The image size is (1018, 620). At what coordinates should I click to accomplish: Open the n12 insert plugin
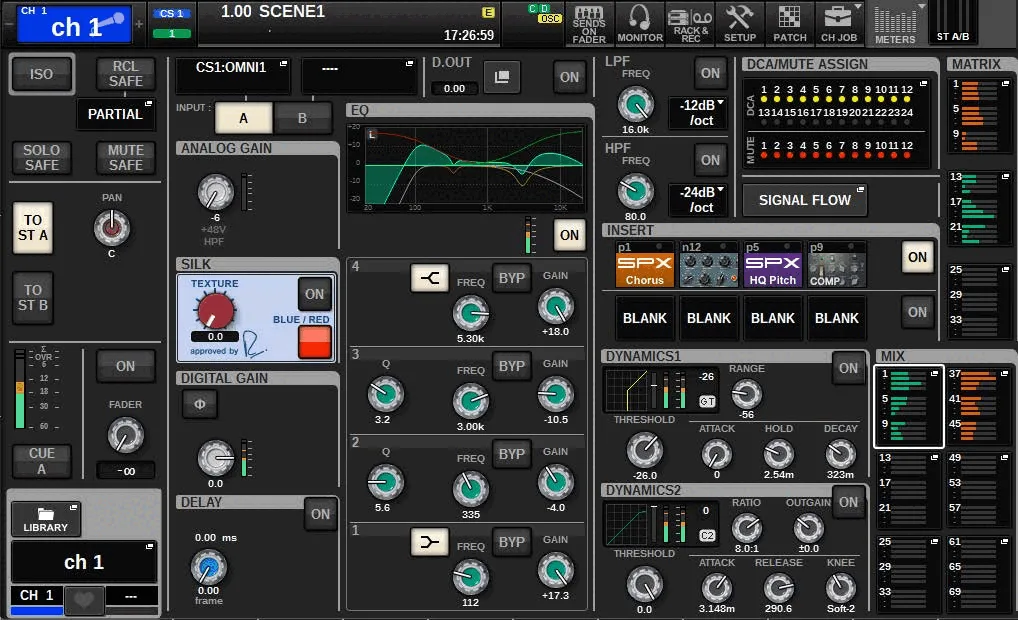[708, 265]
